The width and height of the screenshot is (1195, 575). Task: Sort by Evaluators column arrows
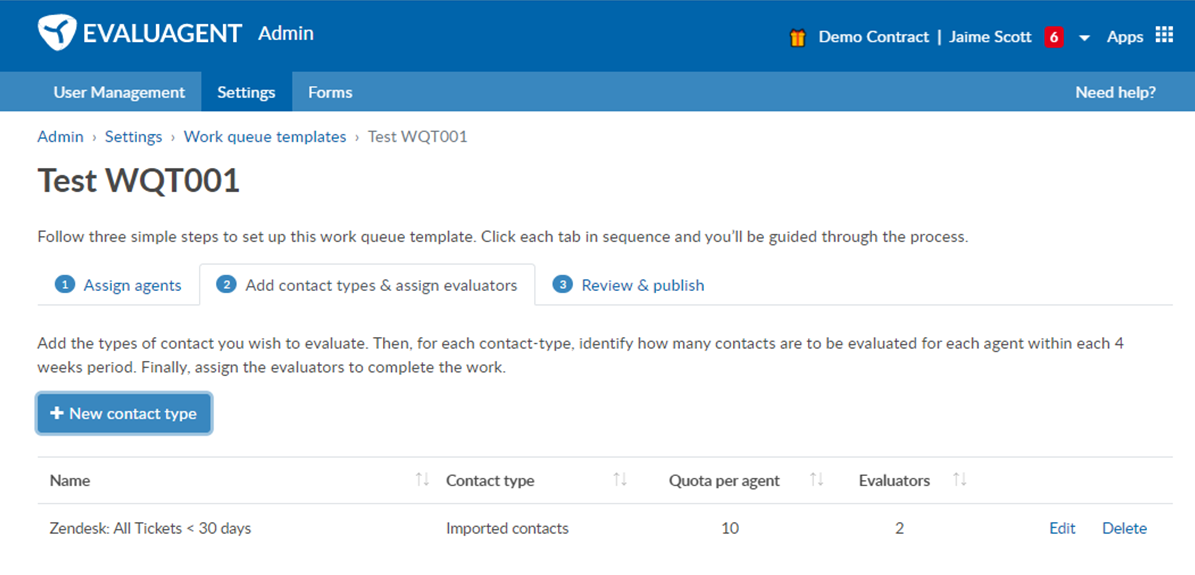(960, 480)
